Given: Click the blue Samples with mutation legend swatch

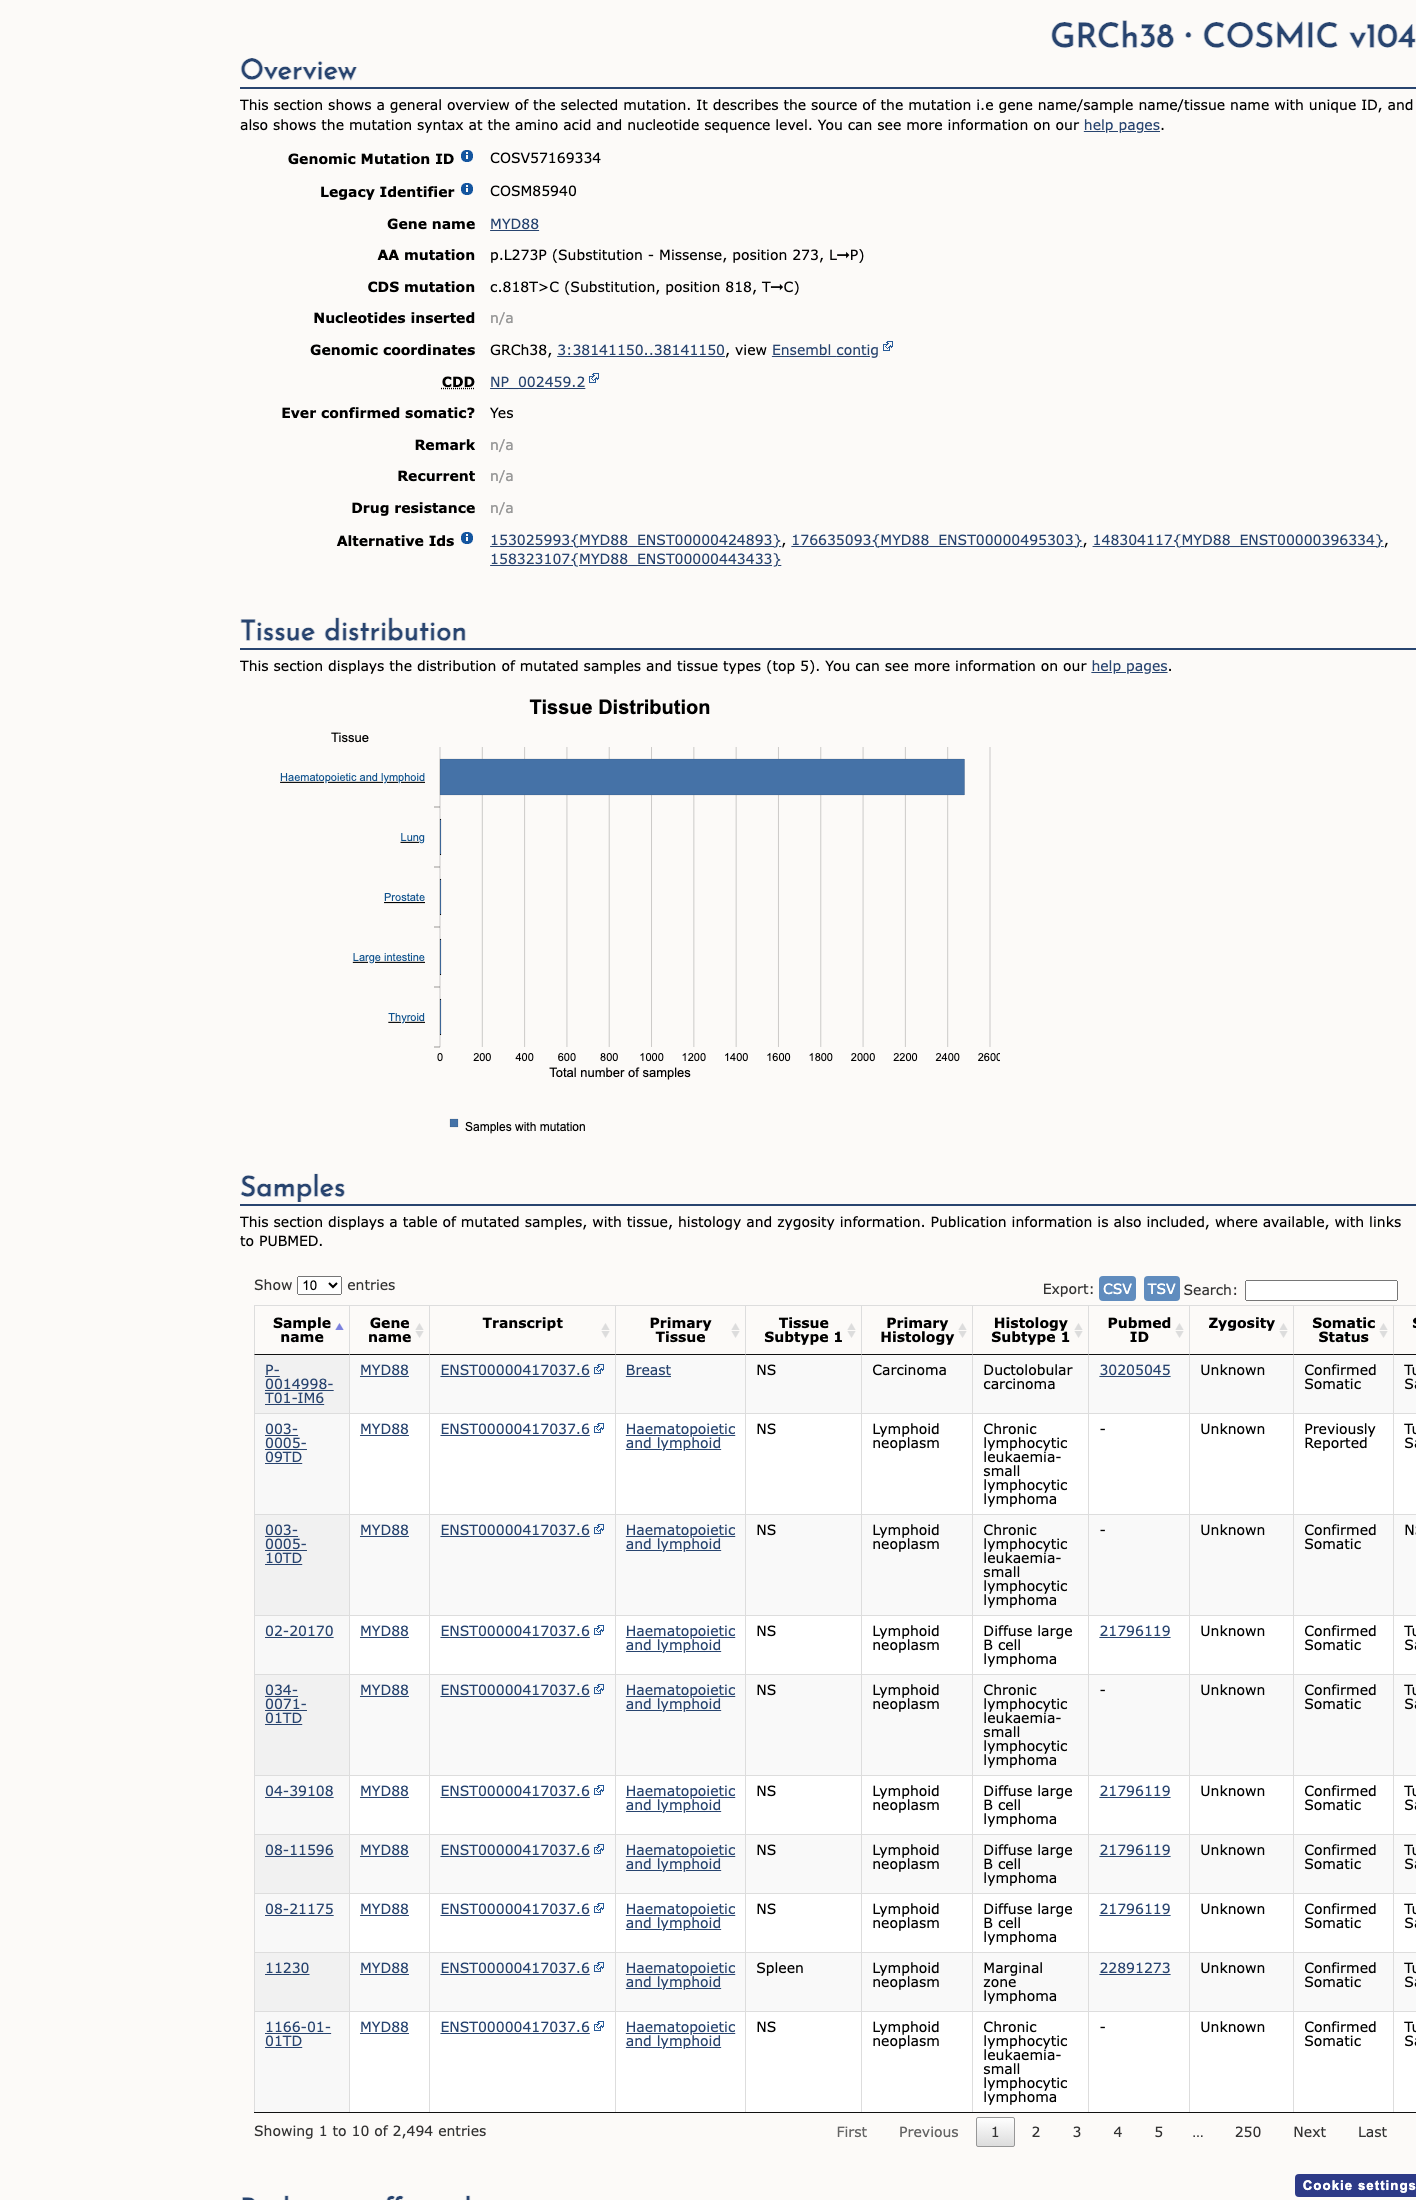Looking at the screenshot, I should (x=454, y=1123).
